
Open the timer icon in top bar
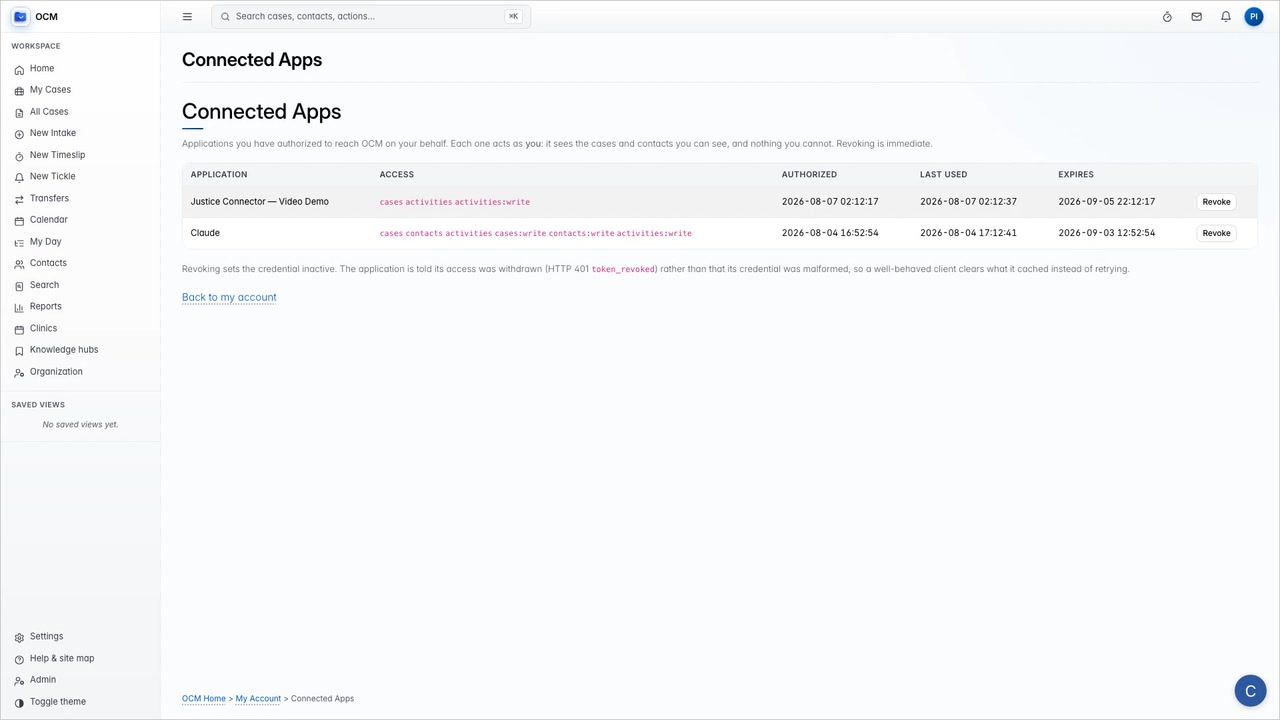click(x=1167, y=16)
